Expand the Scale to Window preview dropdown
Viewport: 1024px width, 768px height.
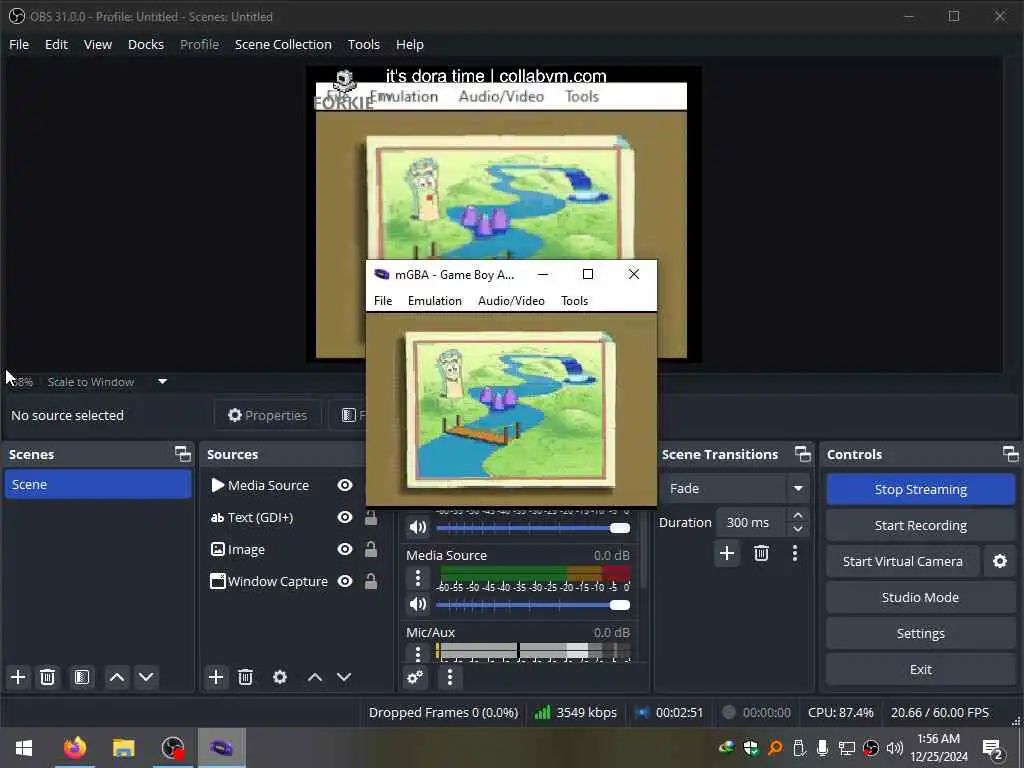tap(163, 381)
